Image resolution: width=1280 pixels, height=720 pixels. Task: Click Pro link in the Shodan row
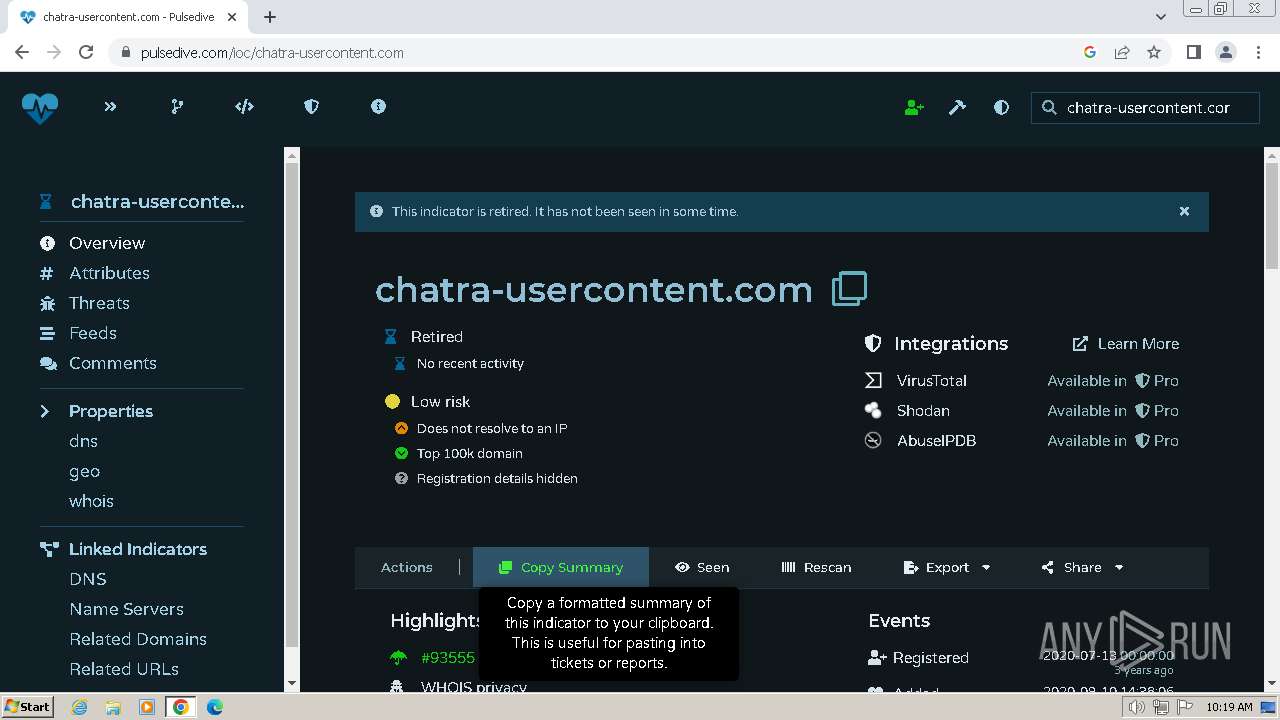(x=1157, y=410)
